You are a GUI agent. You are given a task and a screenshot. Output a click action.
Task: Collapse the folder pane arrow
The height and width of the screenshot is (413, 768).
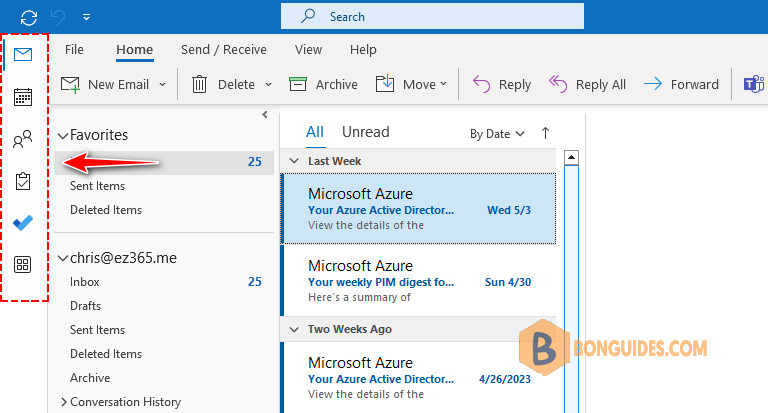(x=265, y=115)
